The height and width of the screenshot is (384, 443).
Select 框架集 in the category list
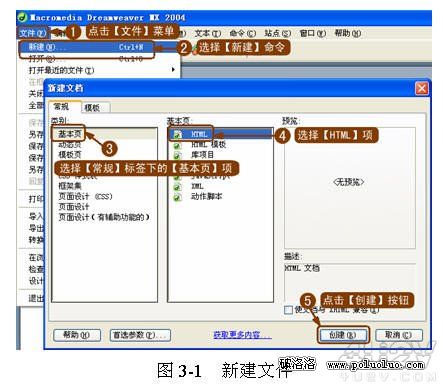click(70, 186)
